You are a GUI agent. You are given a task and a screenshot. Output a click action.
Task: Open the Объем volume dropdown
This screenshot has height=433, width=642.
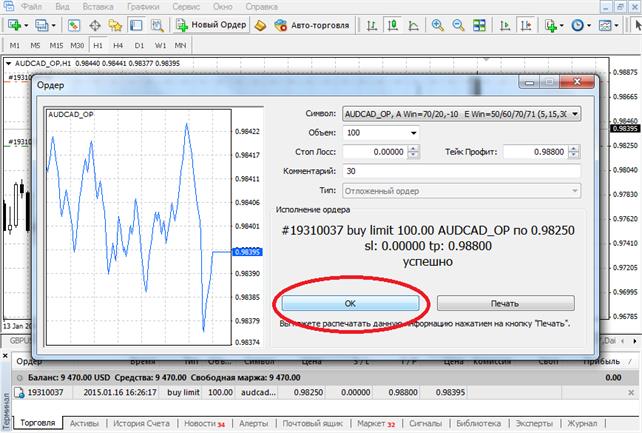click(x=412, y=132)
